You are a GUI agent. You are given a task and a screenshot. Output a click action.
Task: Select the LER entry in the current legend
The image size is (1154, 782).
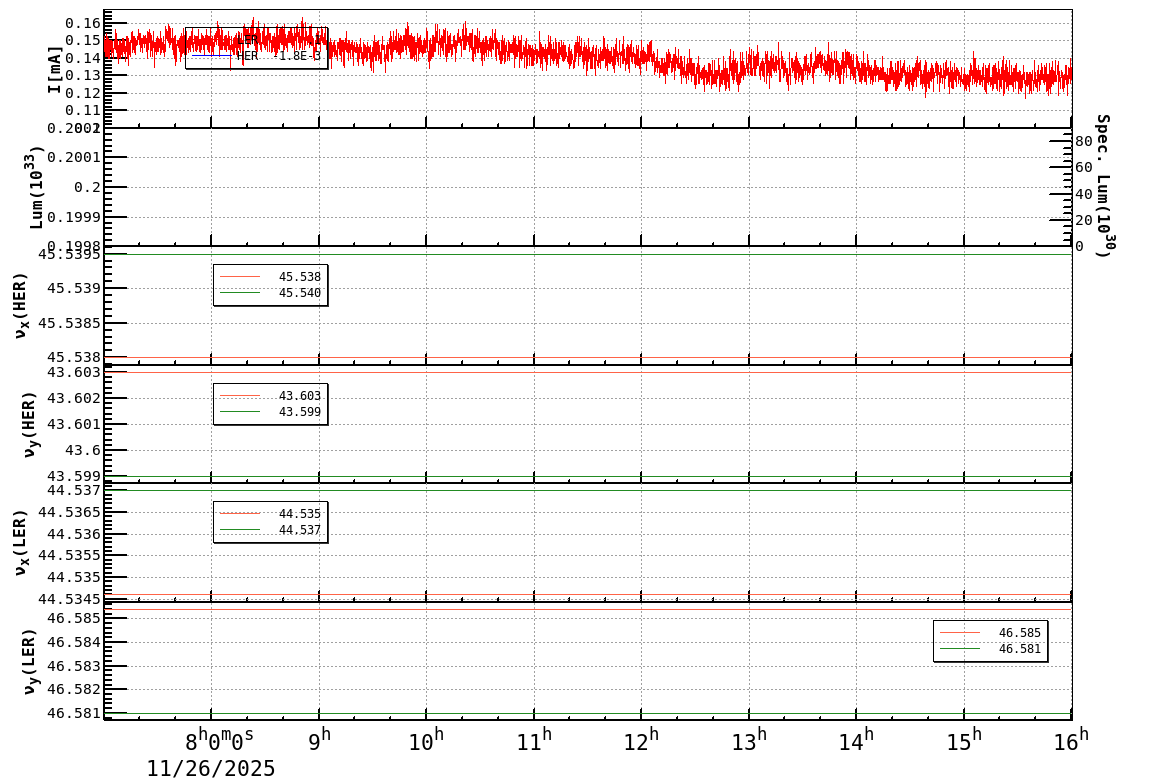(248, 40)
